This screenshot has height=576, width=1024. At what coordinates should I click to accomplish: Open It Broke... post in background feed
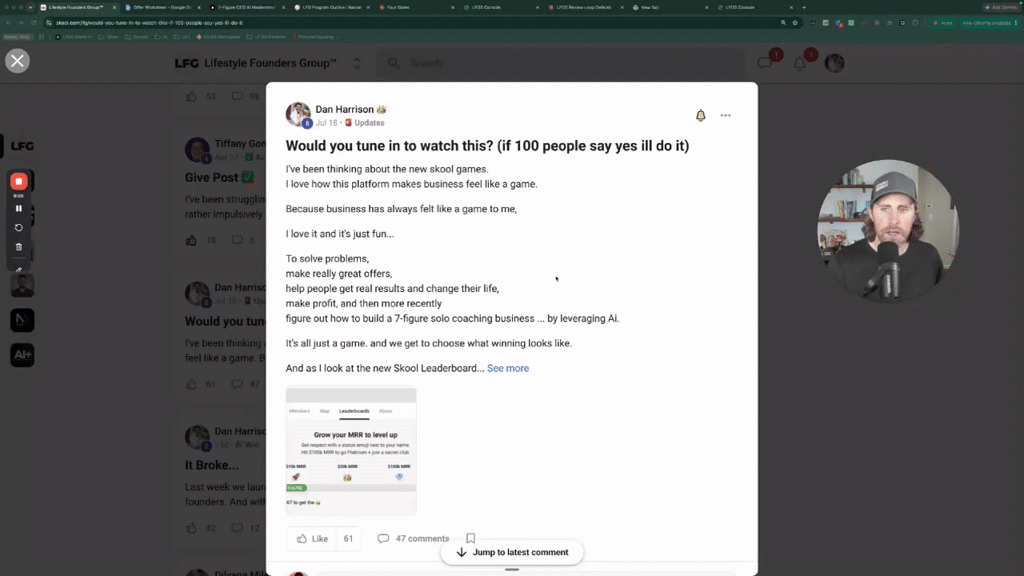pyautogui.click(x=212, y=466)
